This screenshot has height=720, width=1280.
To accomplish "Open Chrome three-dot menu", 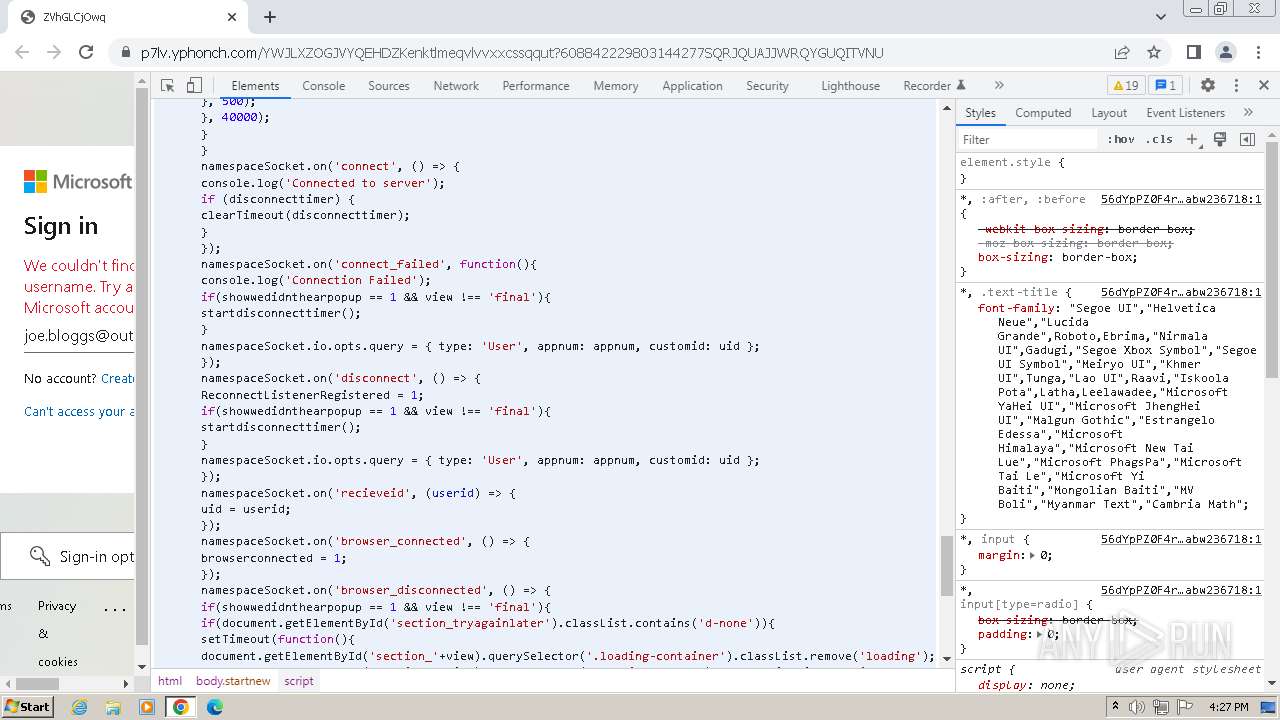I will click(1258, 52).
